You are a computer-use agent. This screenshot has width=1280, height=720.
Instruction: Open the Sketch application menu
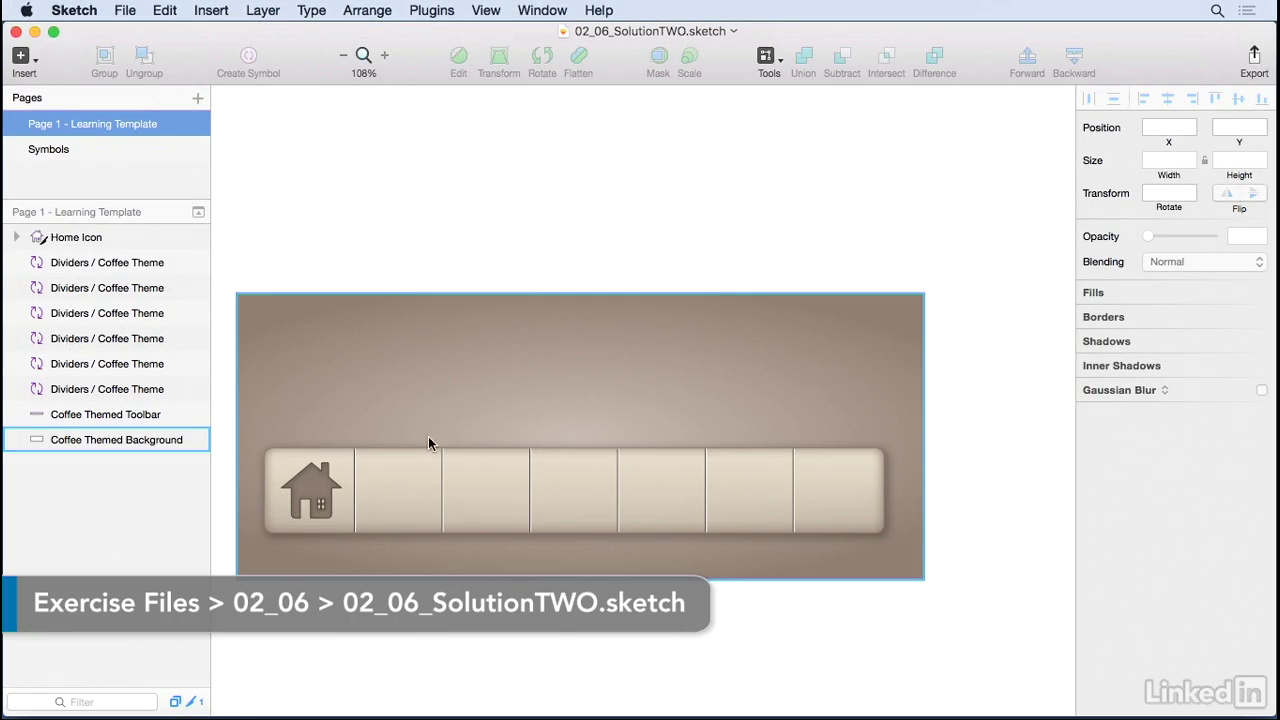[74, 11]
